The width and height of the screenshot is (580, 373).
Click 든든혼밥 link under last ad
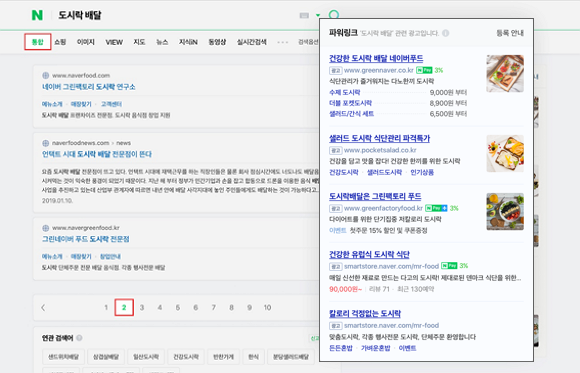(x=341, y=348)
